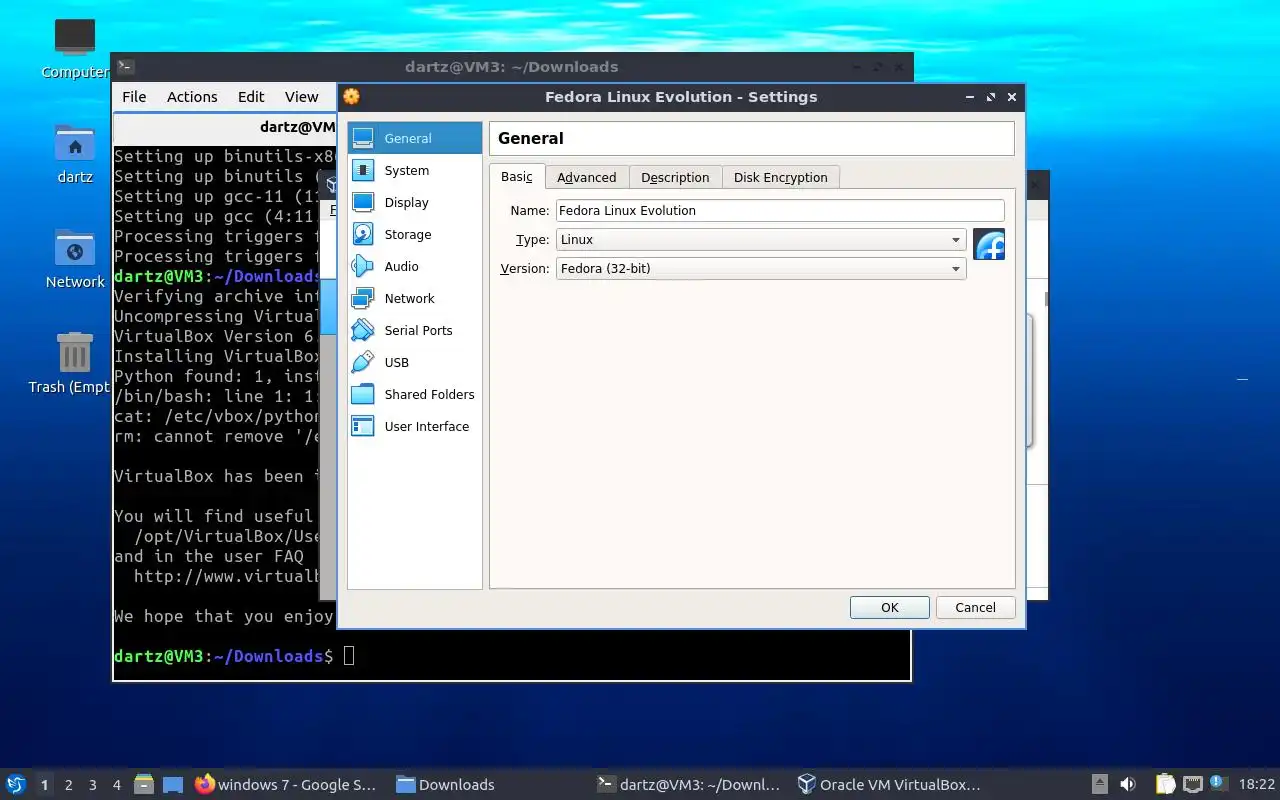Switch to workspace 1
Viewport: 1280px width, 800px height.
tap(44, 785)
